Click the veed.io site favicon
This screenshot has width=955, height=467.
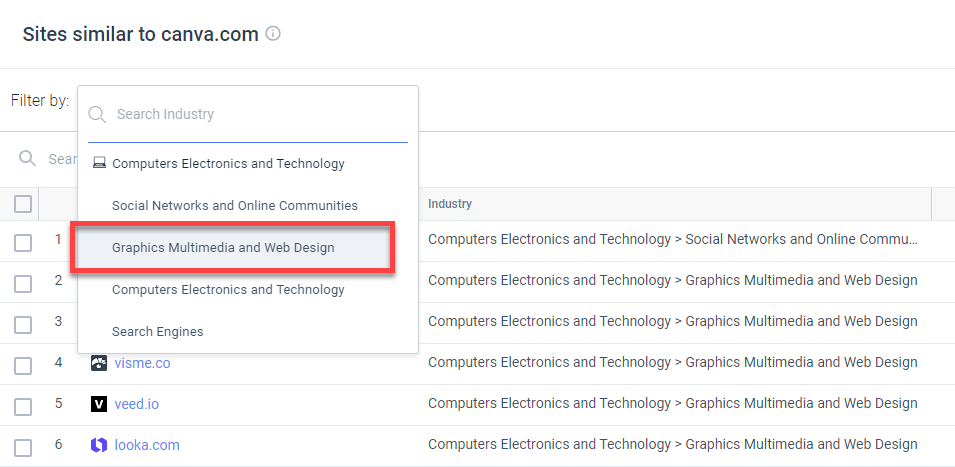point(99,404)
